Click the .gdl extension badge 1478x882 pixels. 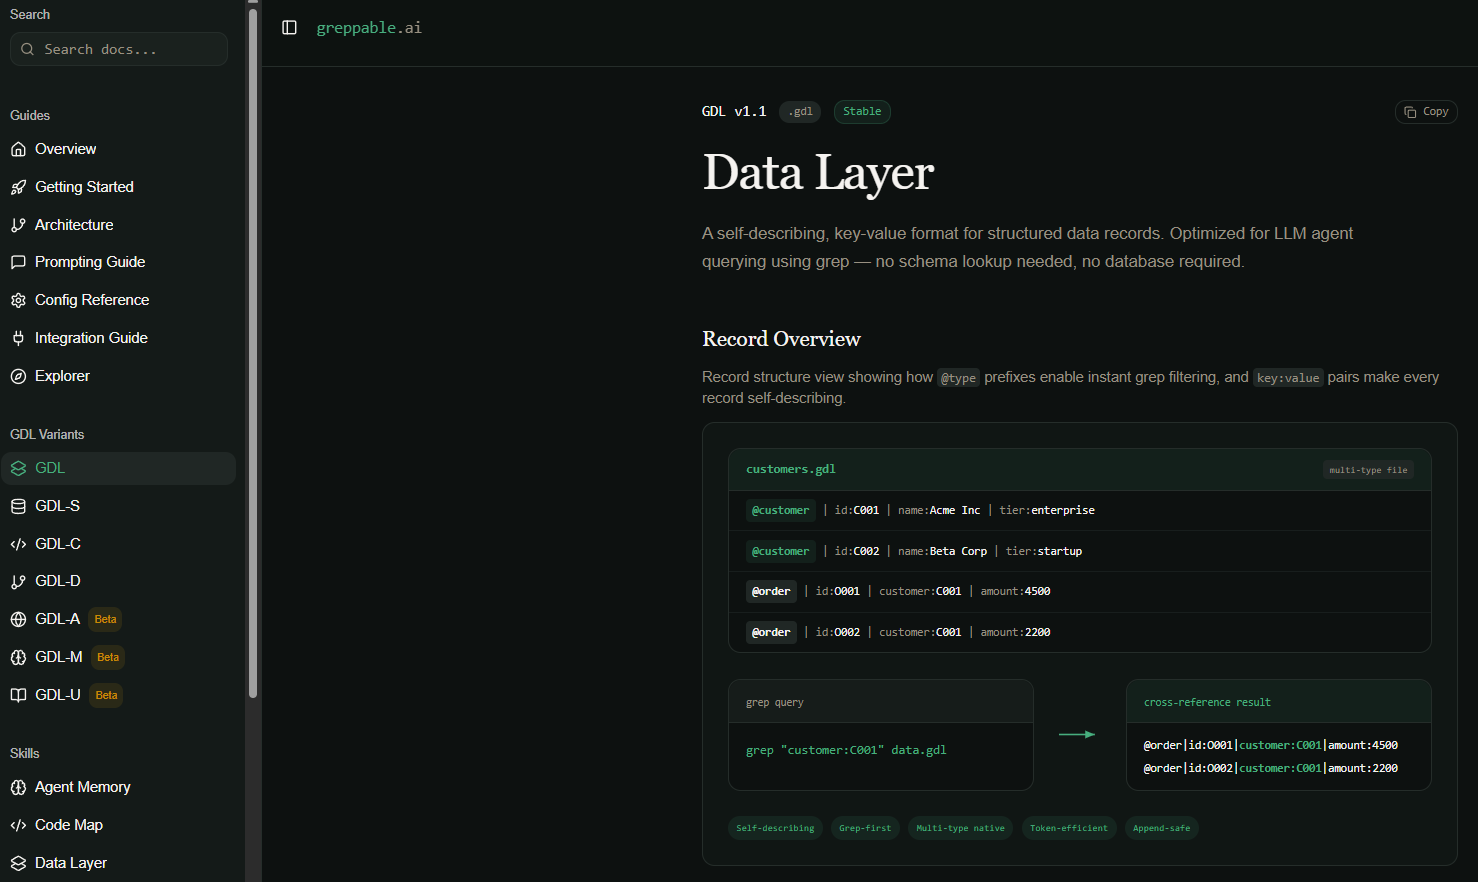[800, 112]
